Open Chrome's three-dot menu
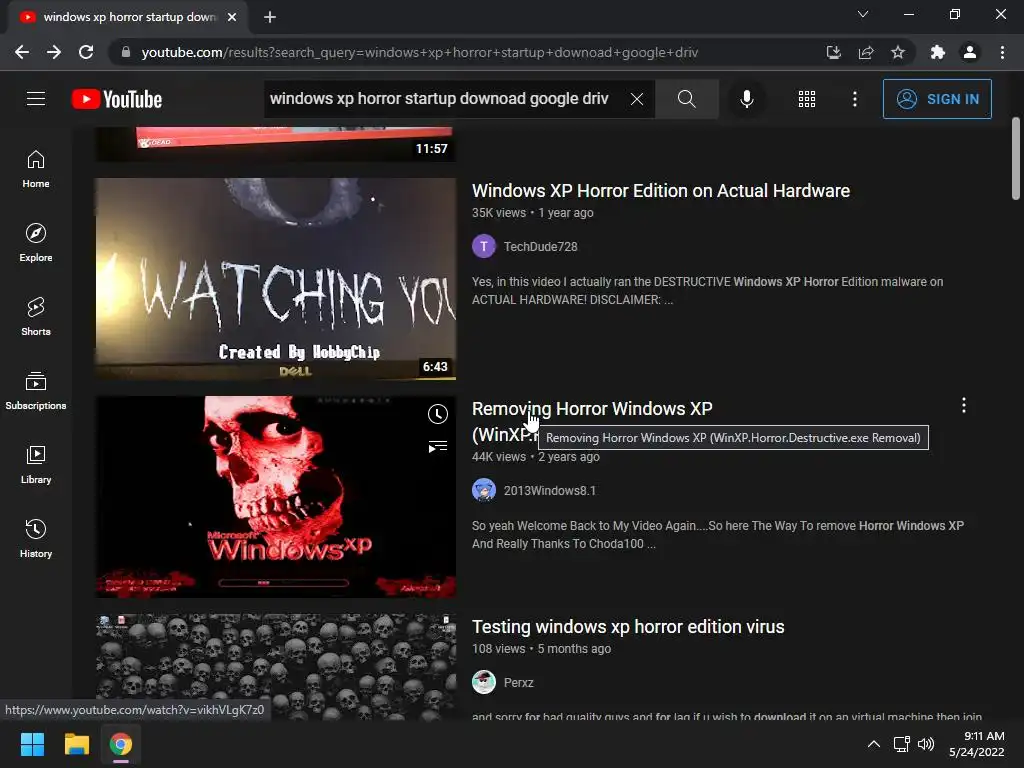The image size is (1024, 768). (1002, 52)
